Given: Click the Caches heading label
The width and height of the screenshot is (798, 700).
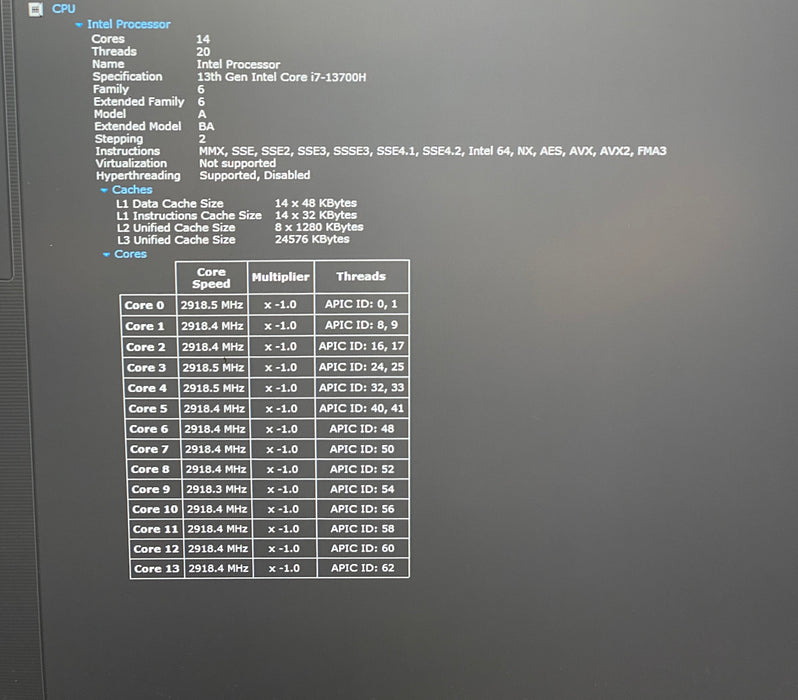Looking at the screenshot, I should pos(132,189).
